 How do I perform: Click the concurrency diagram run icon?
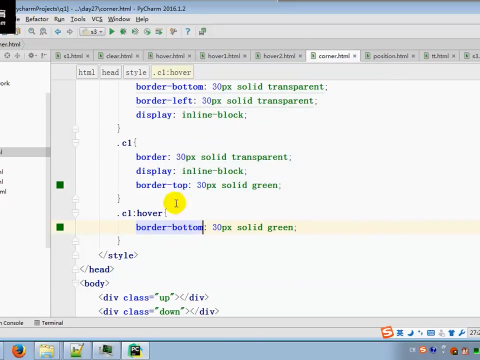pyautogui.click(x=159, y=32)
